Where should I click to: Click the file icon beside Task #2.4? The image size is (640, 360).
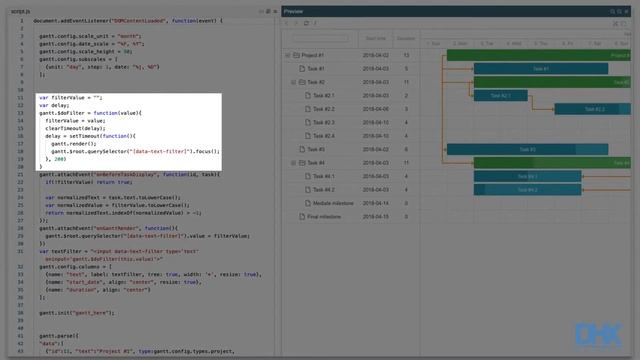tap(308, 136)
